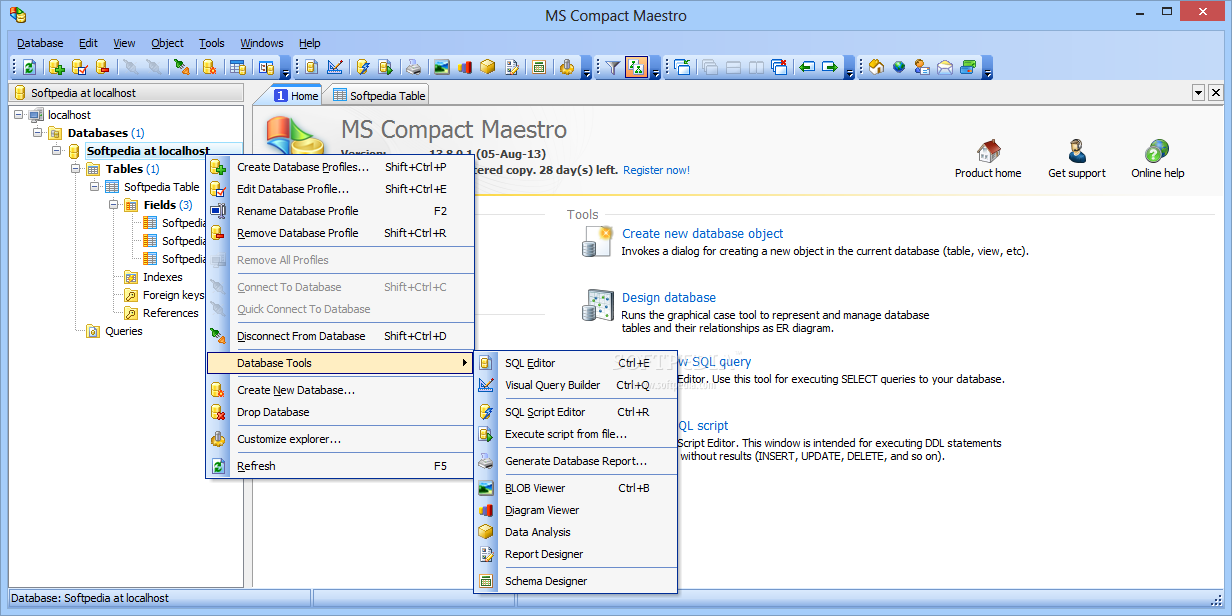Choose Disconnect From Database in the context menu
Image resolution: width=1232 pixels, height=616 pixels.
coord(340,336)
